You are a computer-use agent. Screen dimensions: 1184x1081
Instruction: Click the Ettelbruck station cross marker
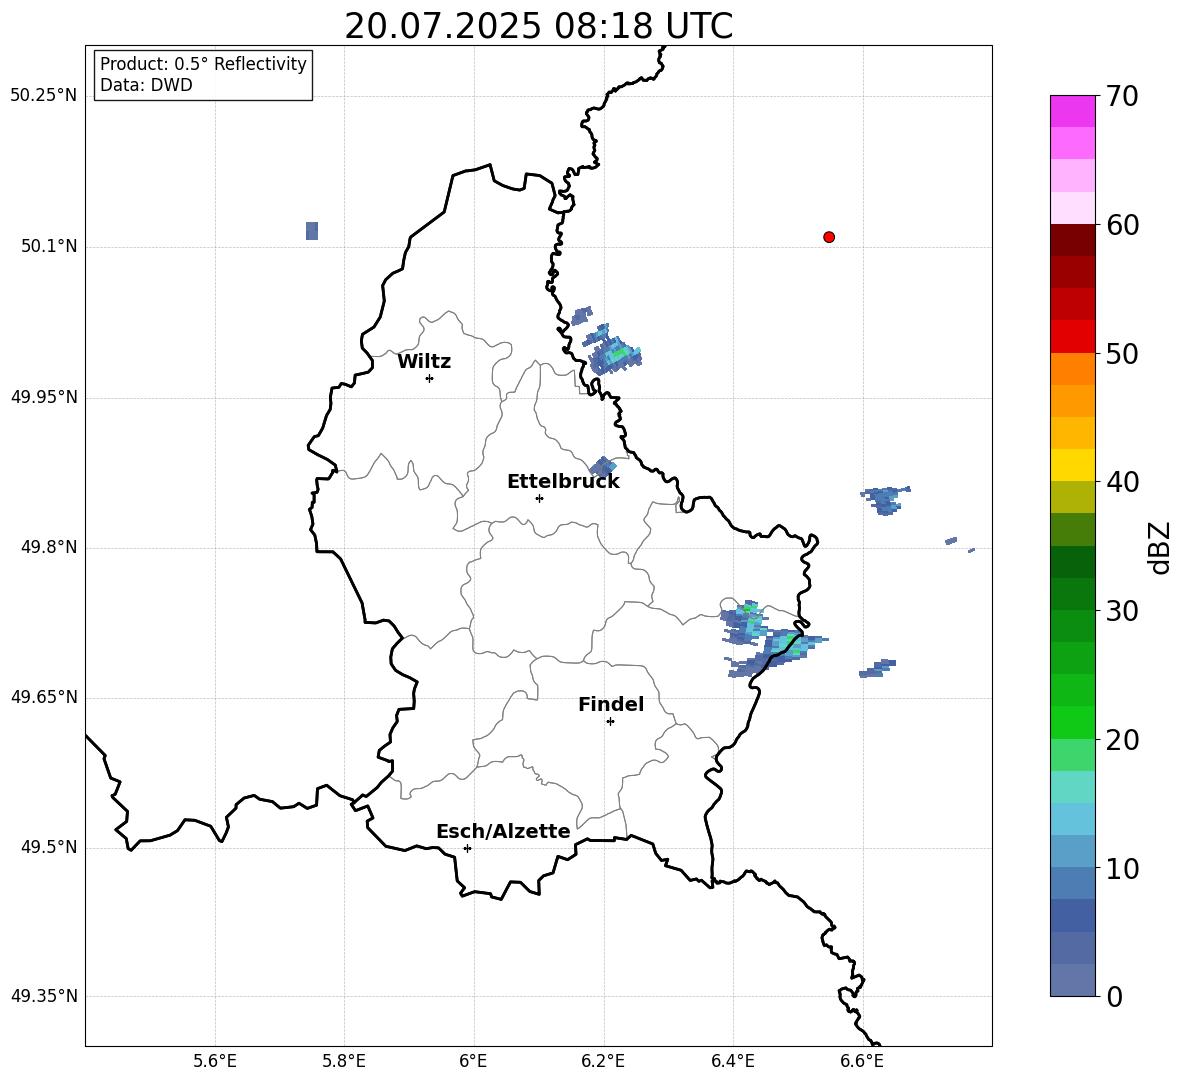pyautogui.click(x=539, y=498)
